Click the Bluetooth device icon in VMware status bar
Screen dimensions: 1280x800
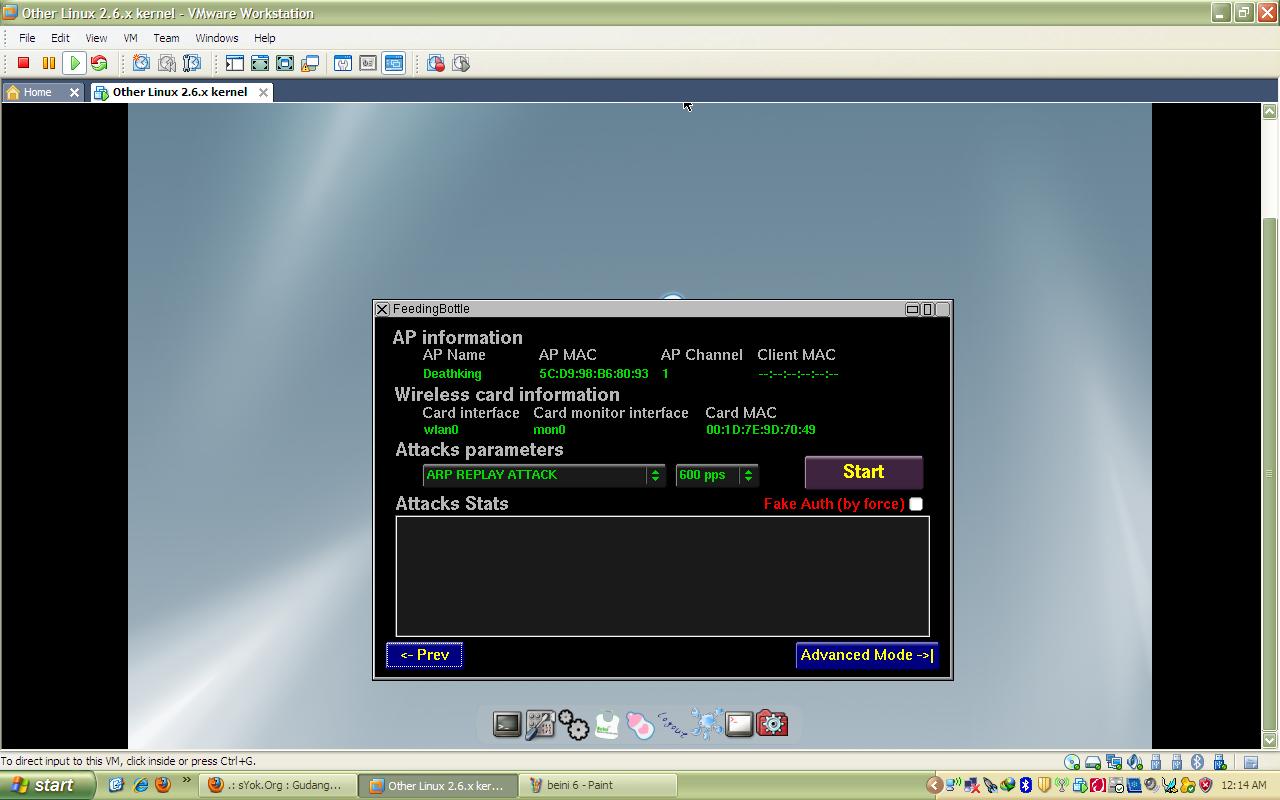coord(1198,762)
